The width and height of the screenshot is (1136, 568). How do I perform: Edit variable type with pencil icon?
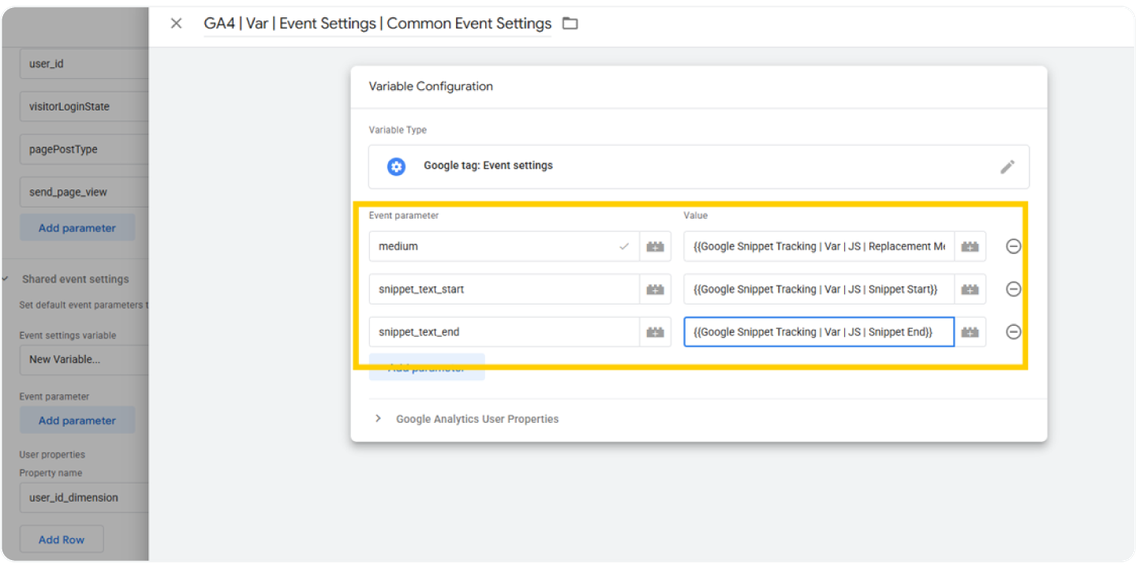tap(1008, 167)
